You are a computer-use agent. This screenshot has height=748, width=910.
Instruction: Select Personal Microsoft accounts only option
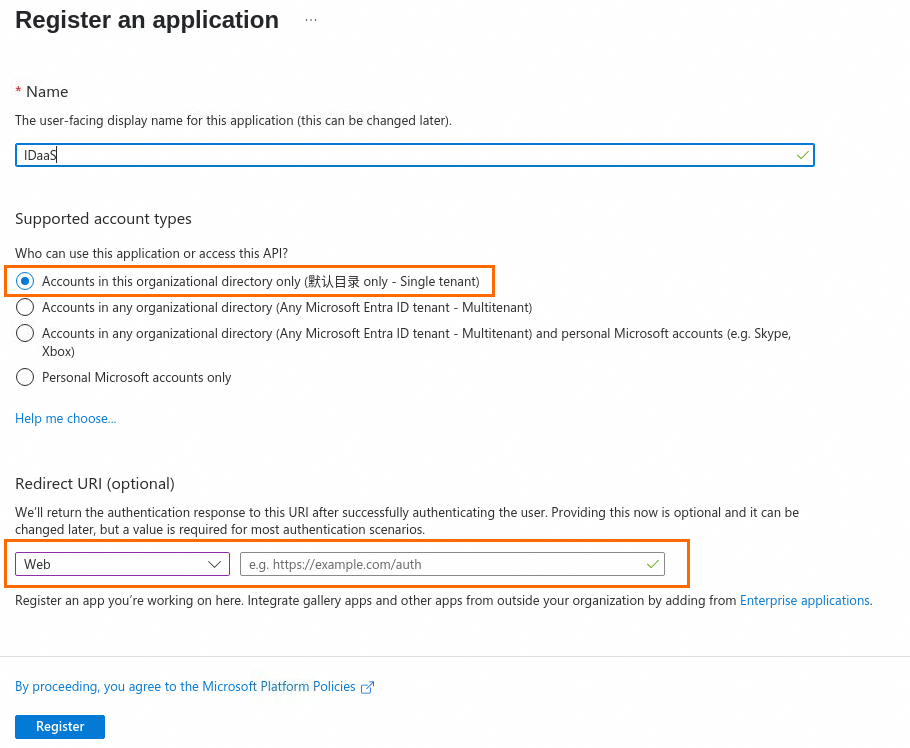click(25, 377)
